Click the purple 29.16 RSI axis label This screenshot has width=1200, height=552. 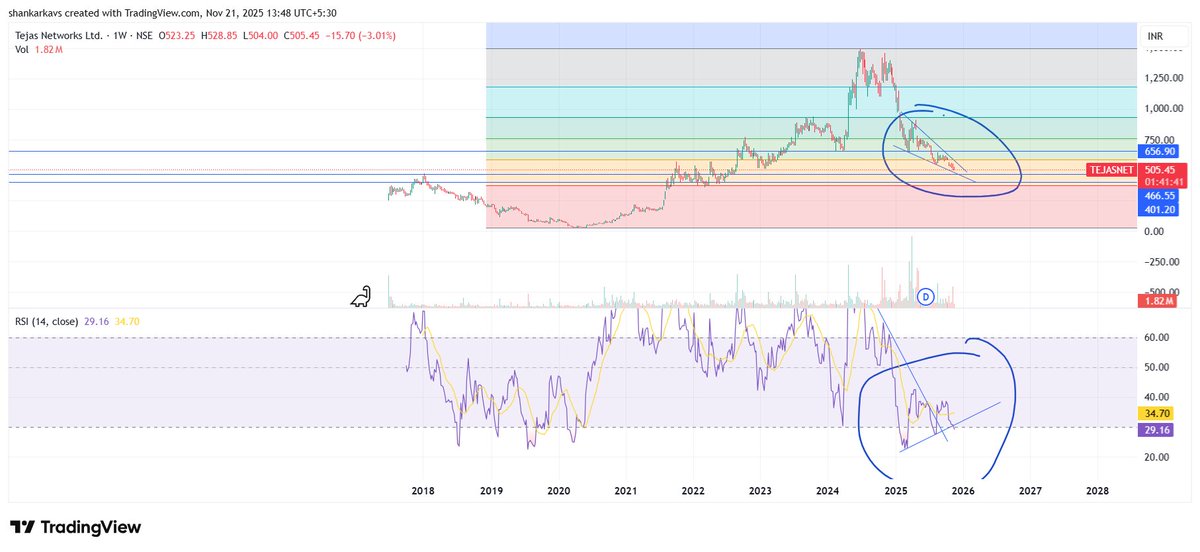(x=1157, y=429)
